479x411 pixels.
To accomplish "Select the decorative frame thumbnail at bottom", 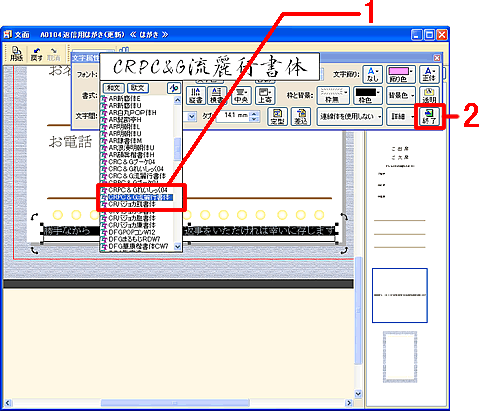I will tap(400, 357).
